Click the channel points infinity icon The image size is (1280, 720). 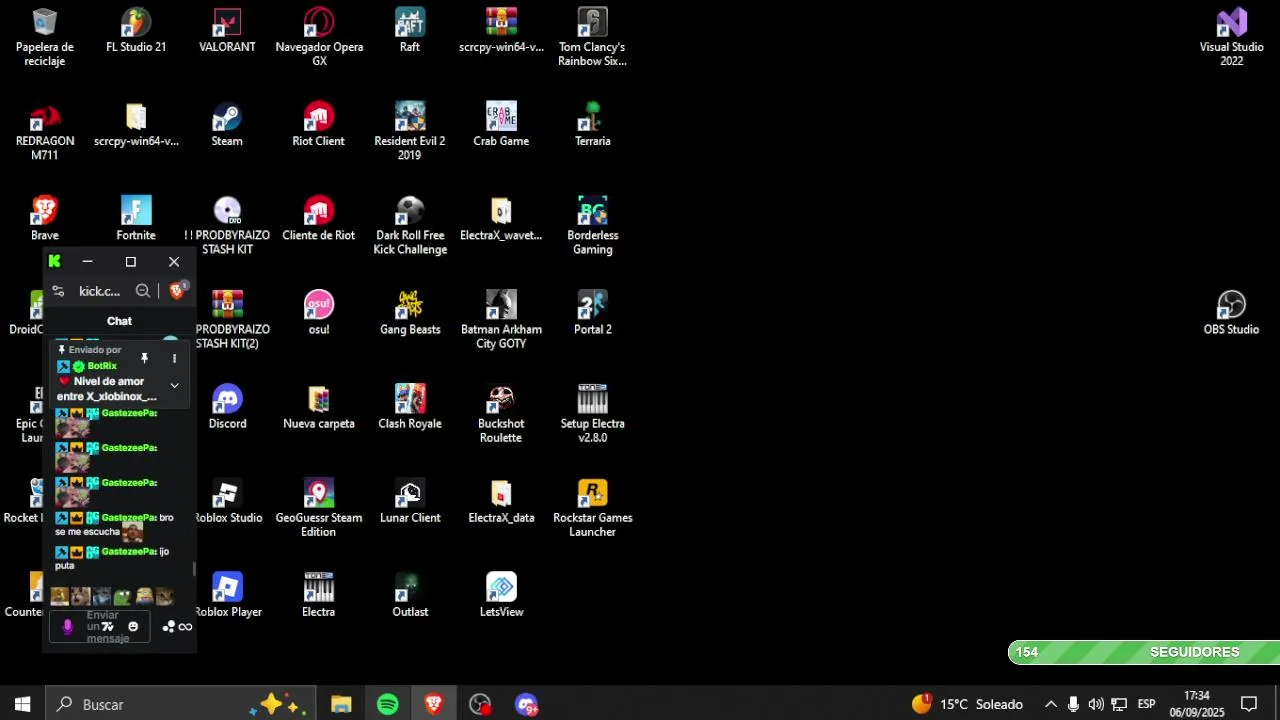(x=185, y=627)
